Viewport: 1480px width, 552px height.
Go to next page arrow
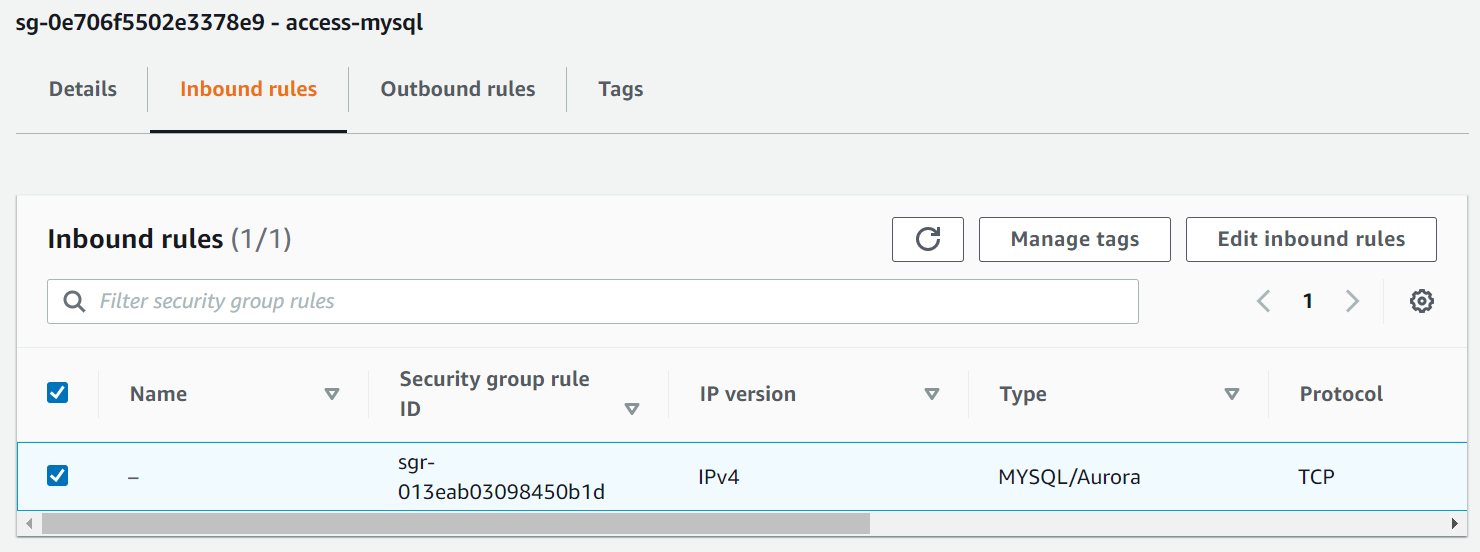point(1352,301)
